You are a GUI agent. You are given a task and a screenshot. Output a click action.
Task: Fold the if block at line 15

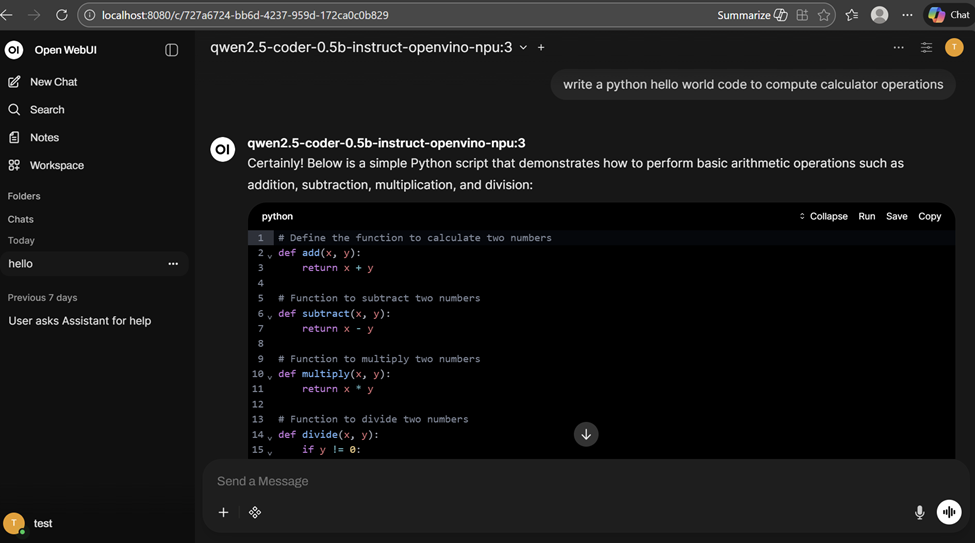pyautogui.click(x=270, y=452)
